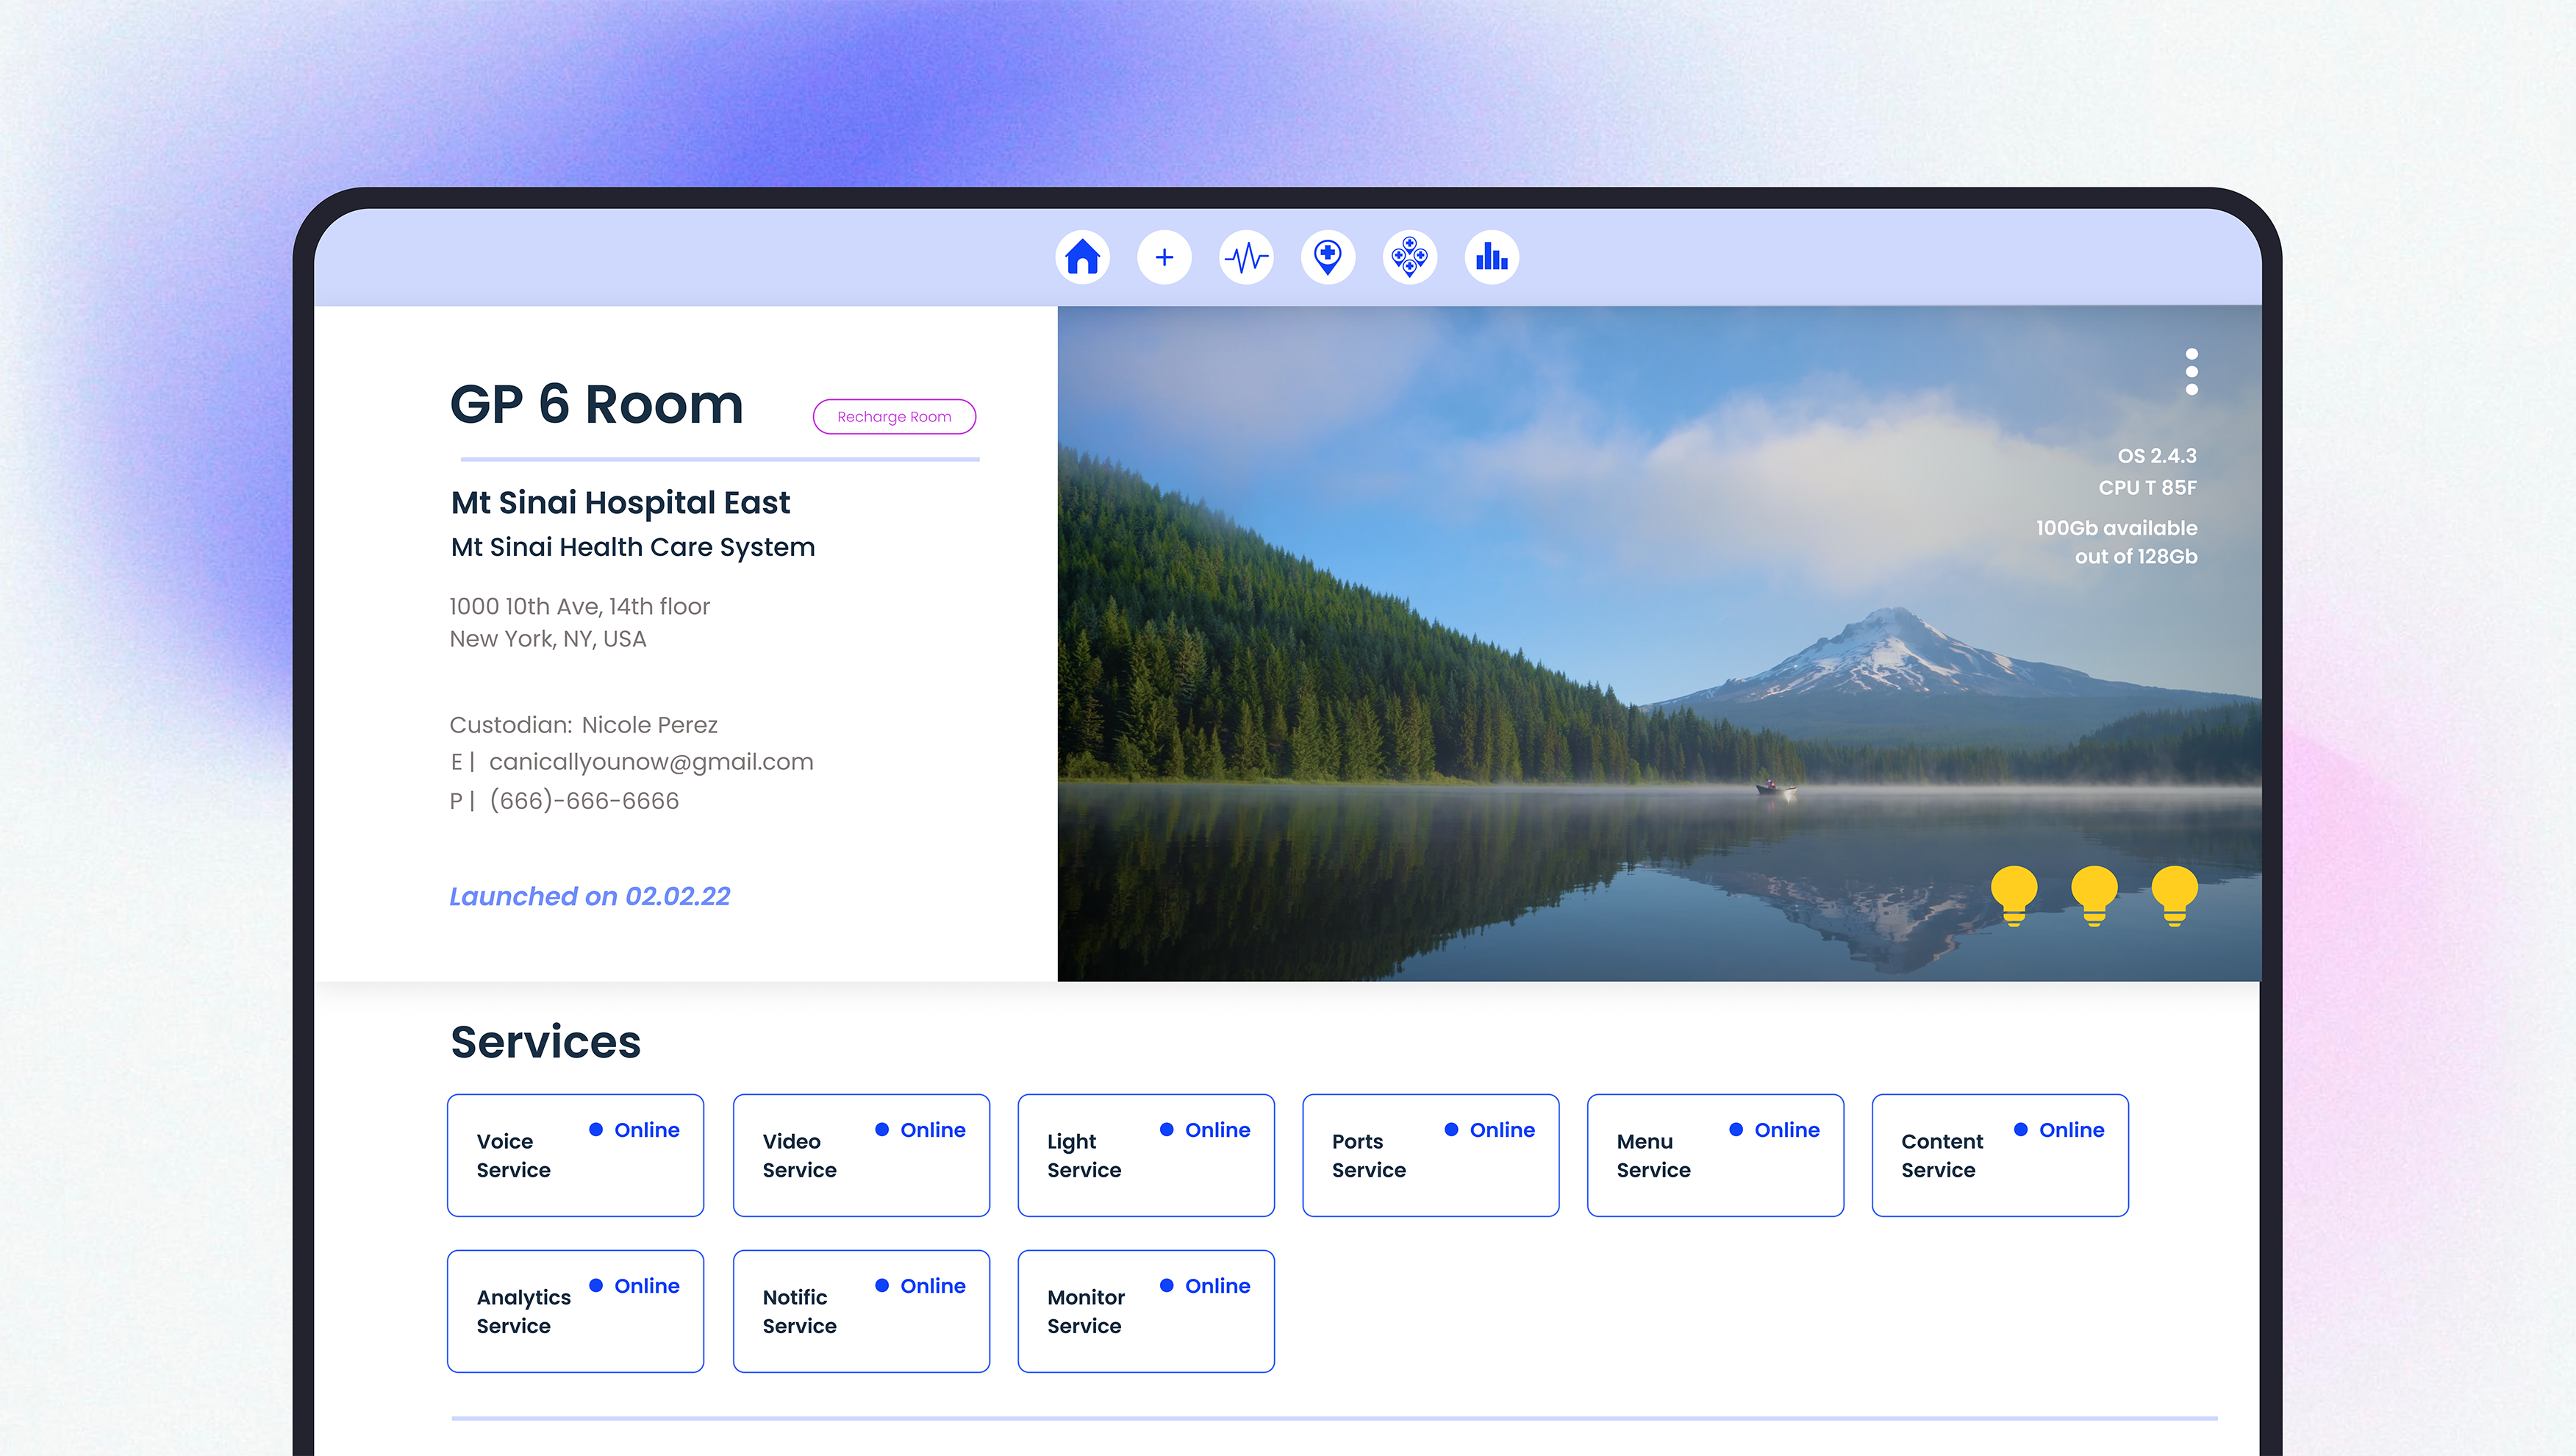Click the Recharge Room button
The width and height of the screenshot is (2576, 1456).
click(x=894, y=417)
